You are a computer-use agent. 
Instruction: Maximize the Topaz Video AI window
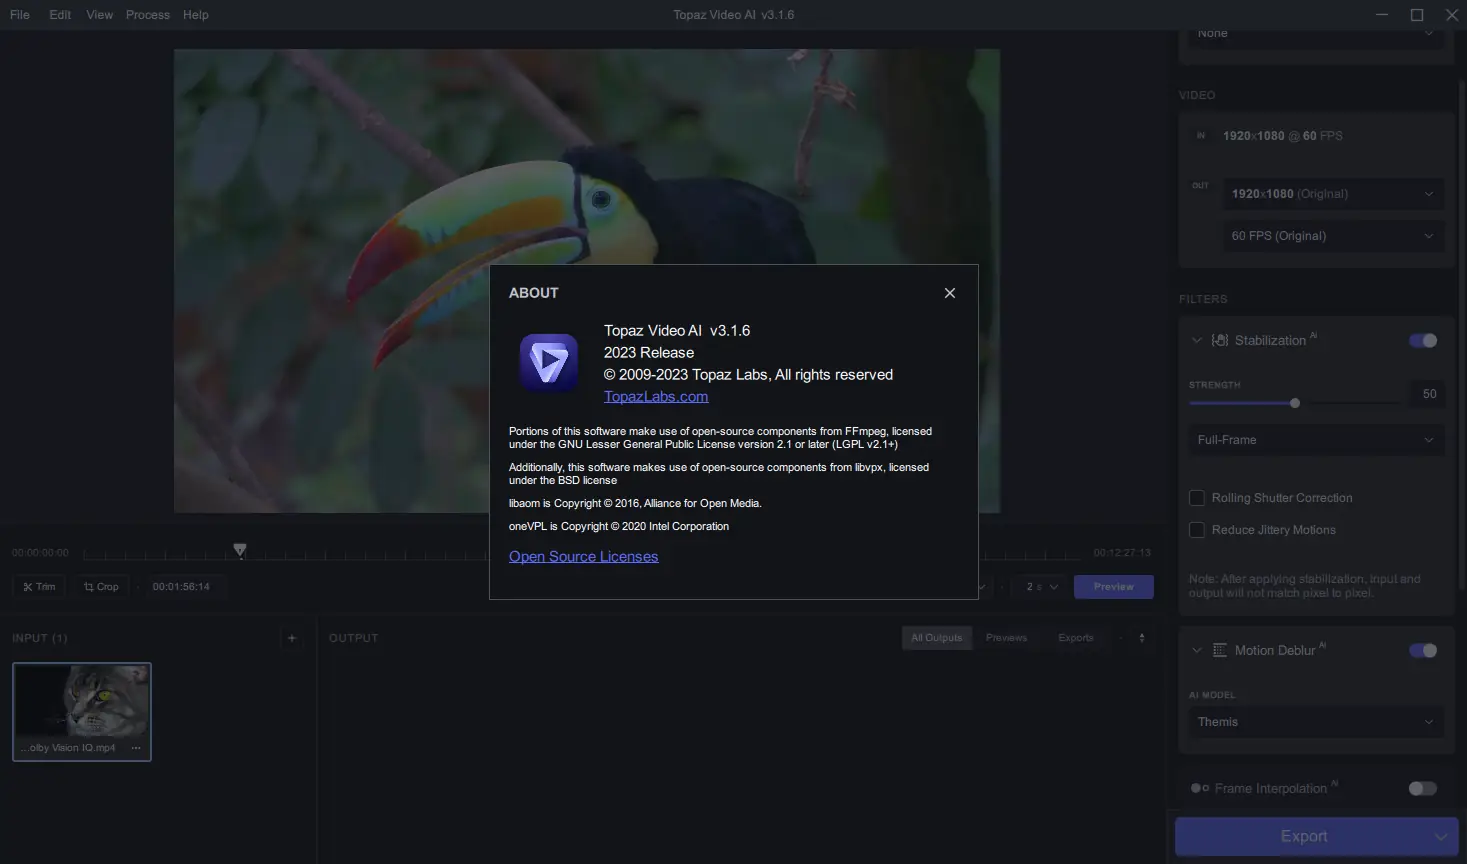1417,15
